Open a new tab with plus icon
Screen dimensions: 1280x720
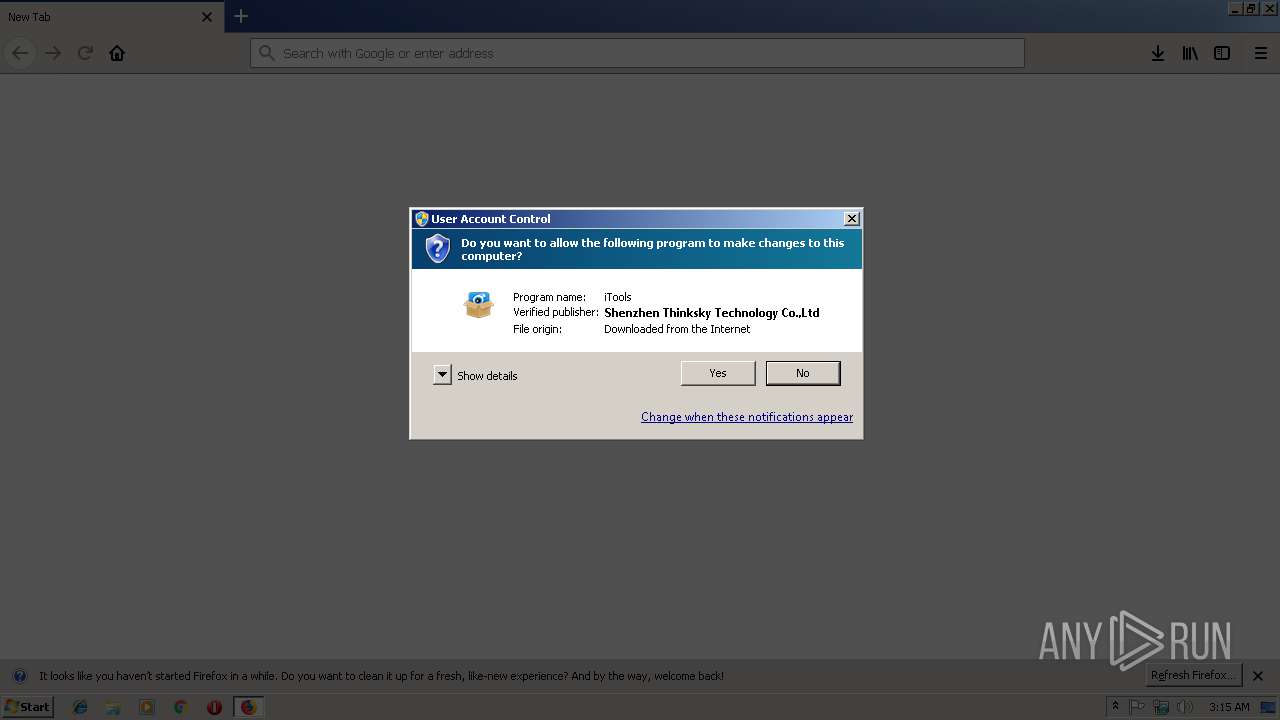point(241,16)
